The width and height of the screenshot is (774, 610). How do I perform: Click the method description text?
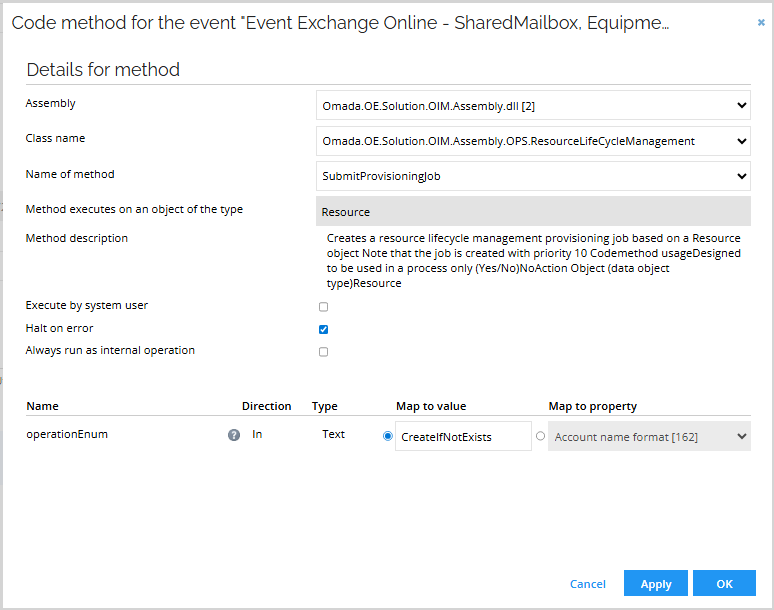coord(534,261)
